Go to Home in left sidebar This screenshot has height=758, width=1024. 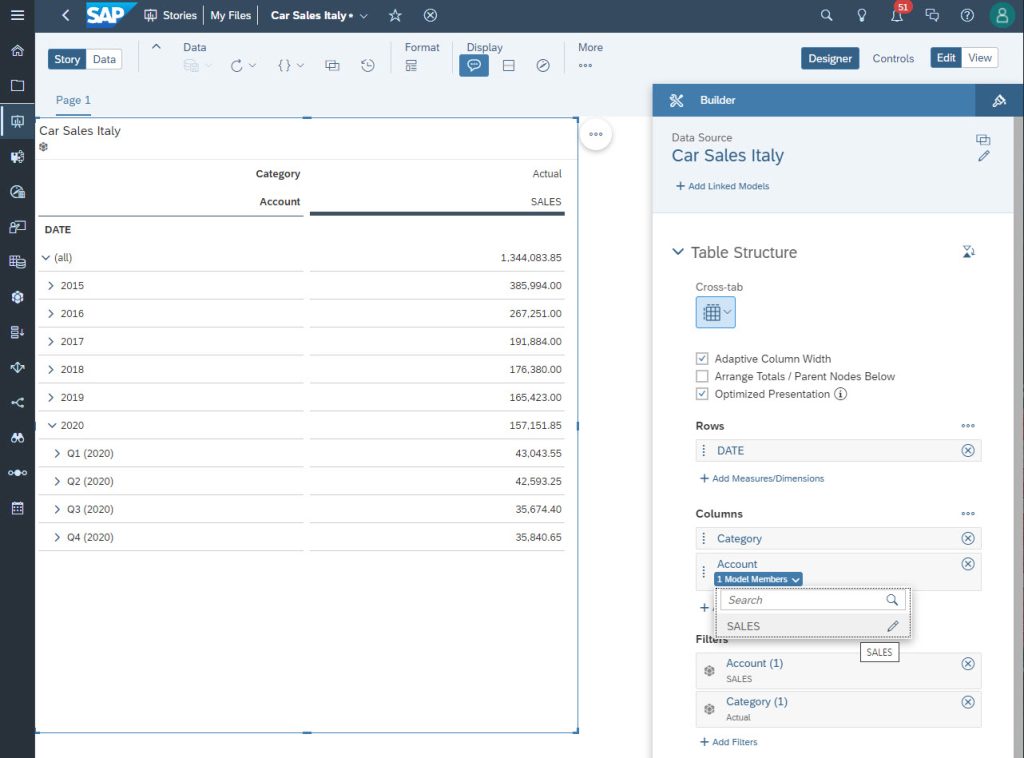(x=18, y=50)
